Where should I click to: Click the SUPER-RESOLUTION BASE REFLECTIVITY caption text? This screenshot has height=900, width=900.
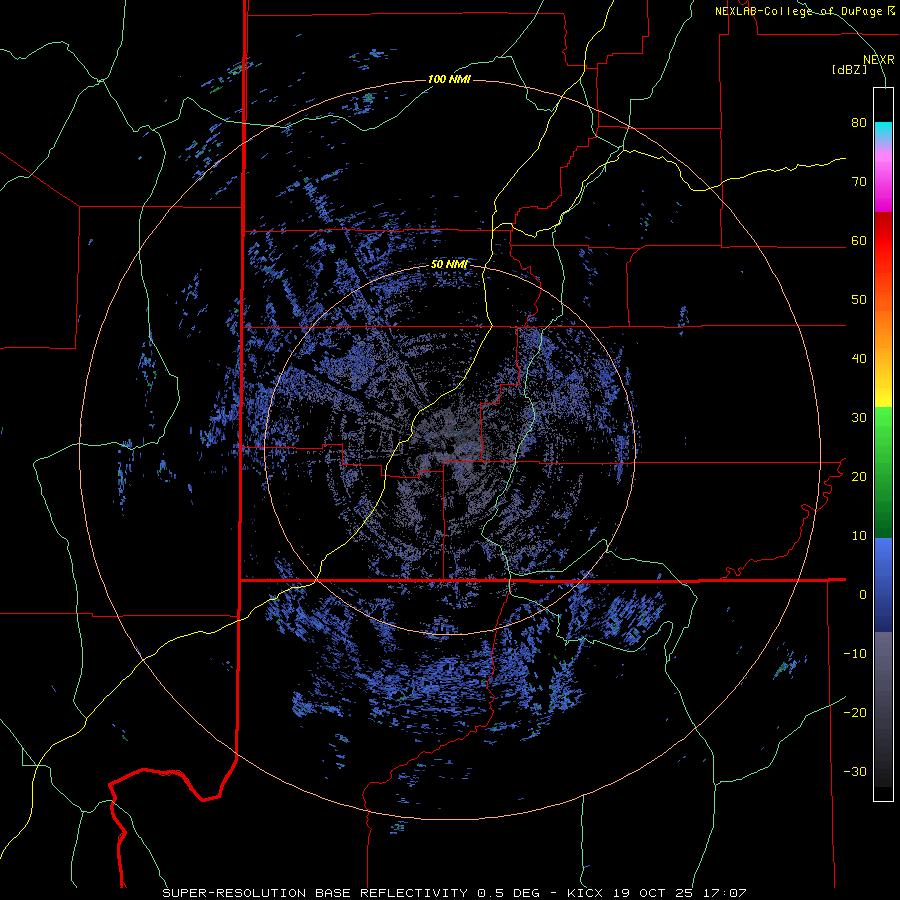315,893
